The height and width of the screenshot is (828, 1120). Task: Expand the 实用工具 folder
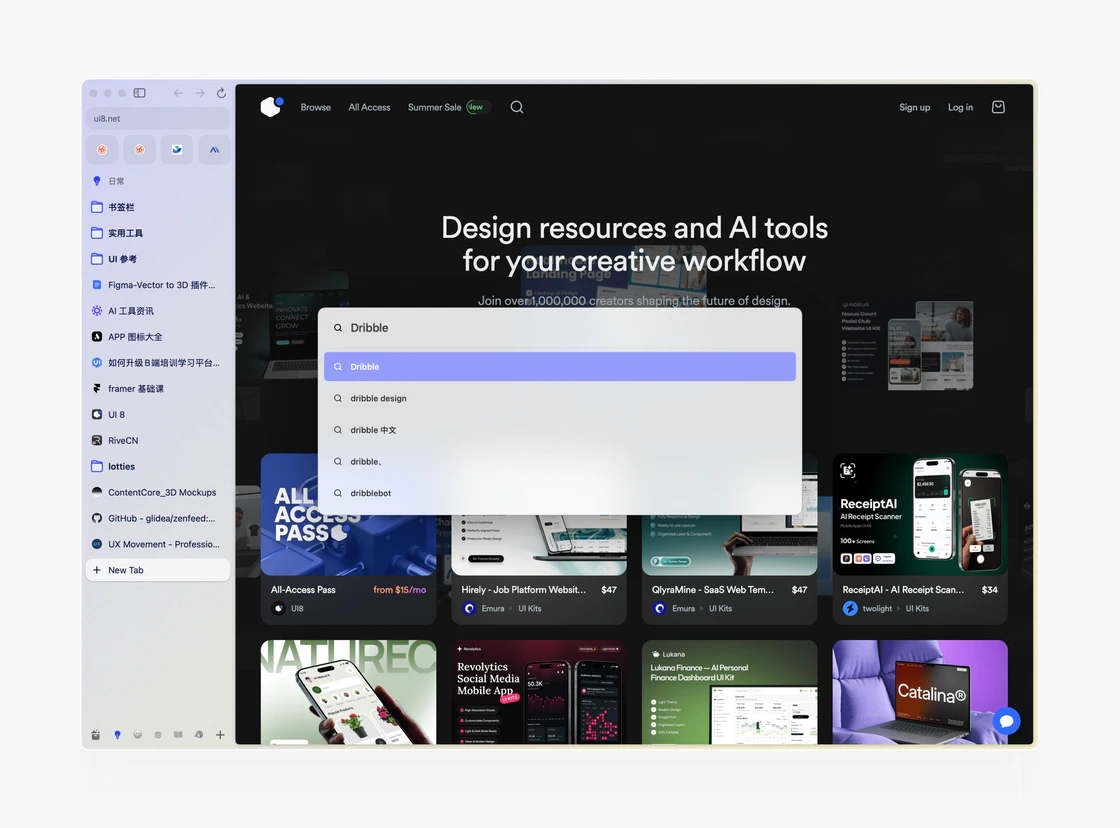158,233
